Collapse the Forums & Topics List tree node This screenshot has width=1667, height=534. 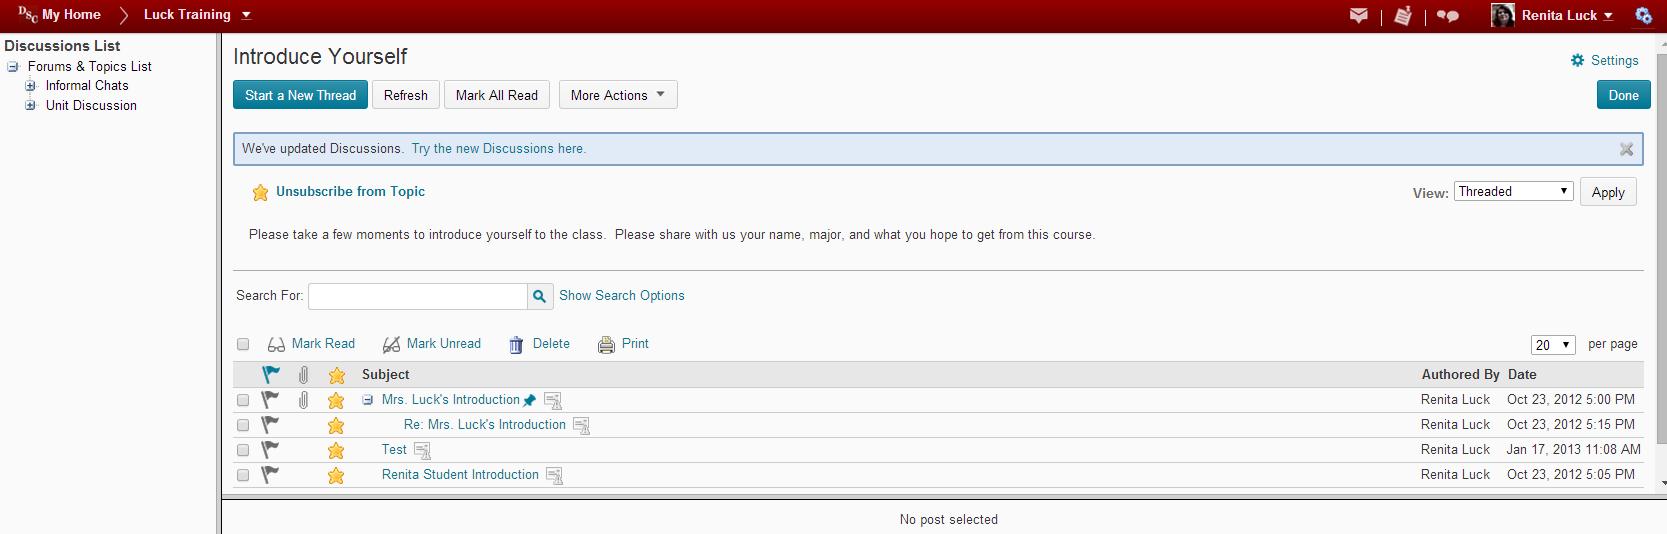13,67
